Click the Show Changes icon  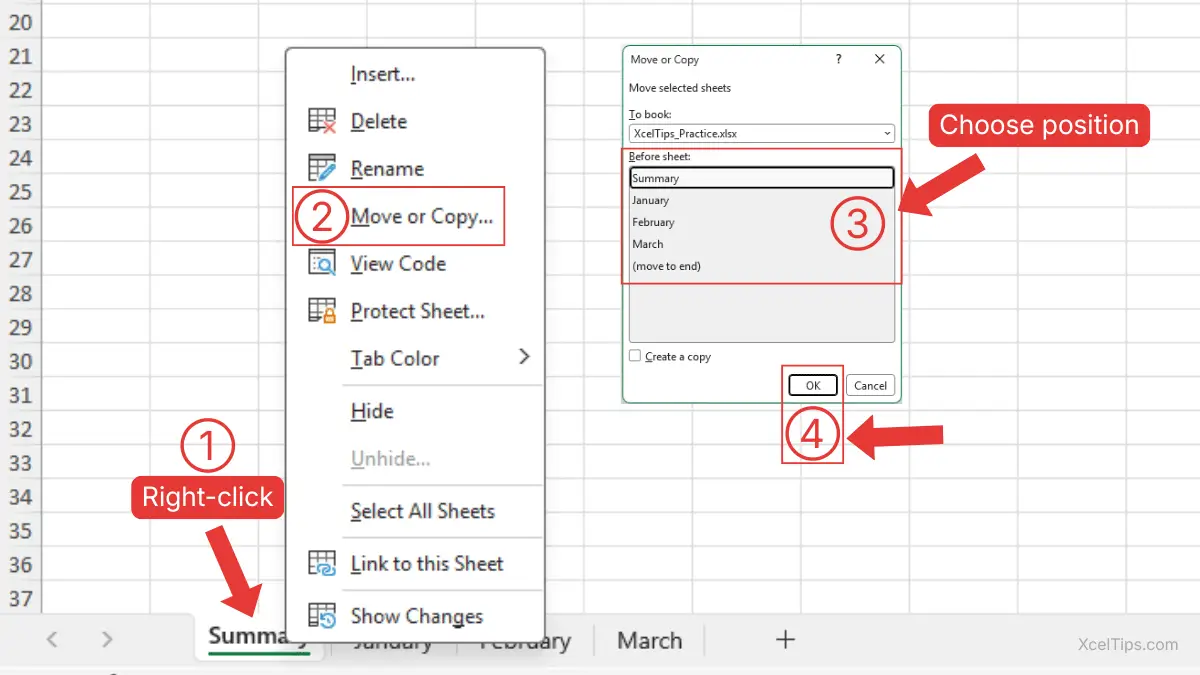322,616
